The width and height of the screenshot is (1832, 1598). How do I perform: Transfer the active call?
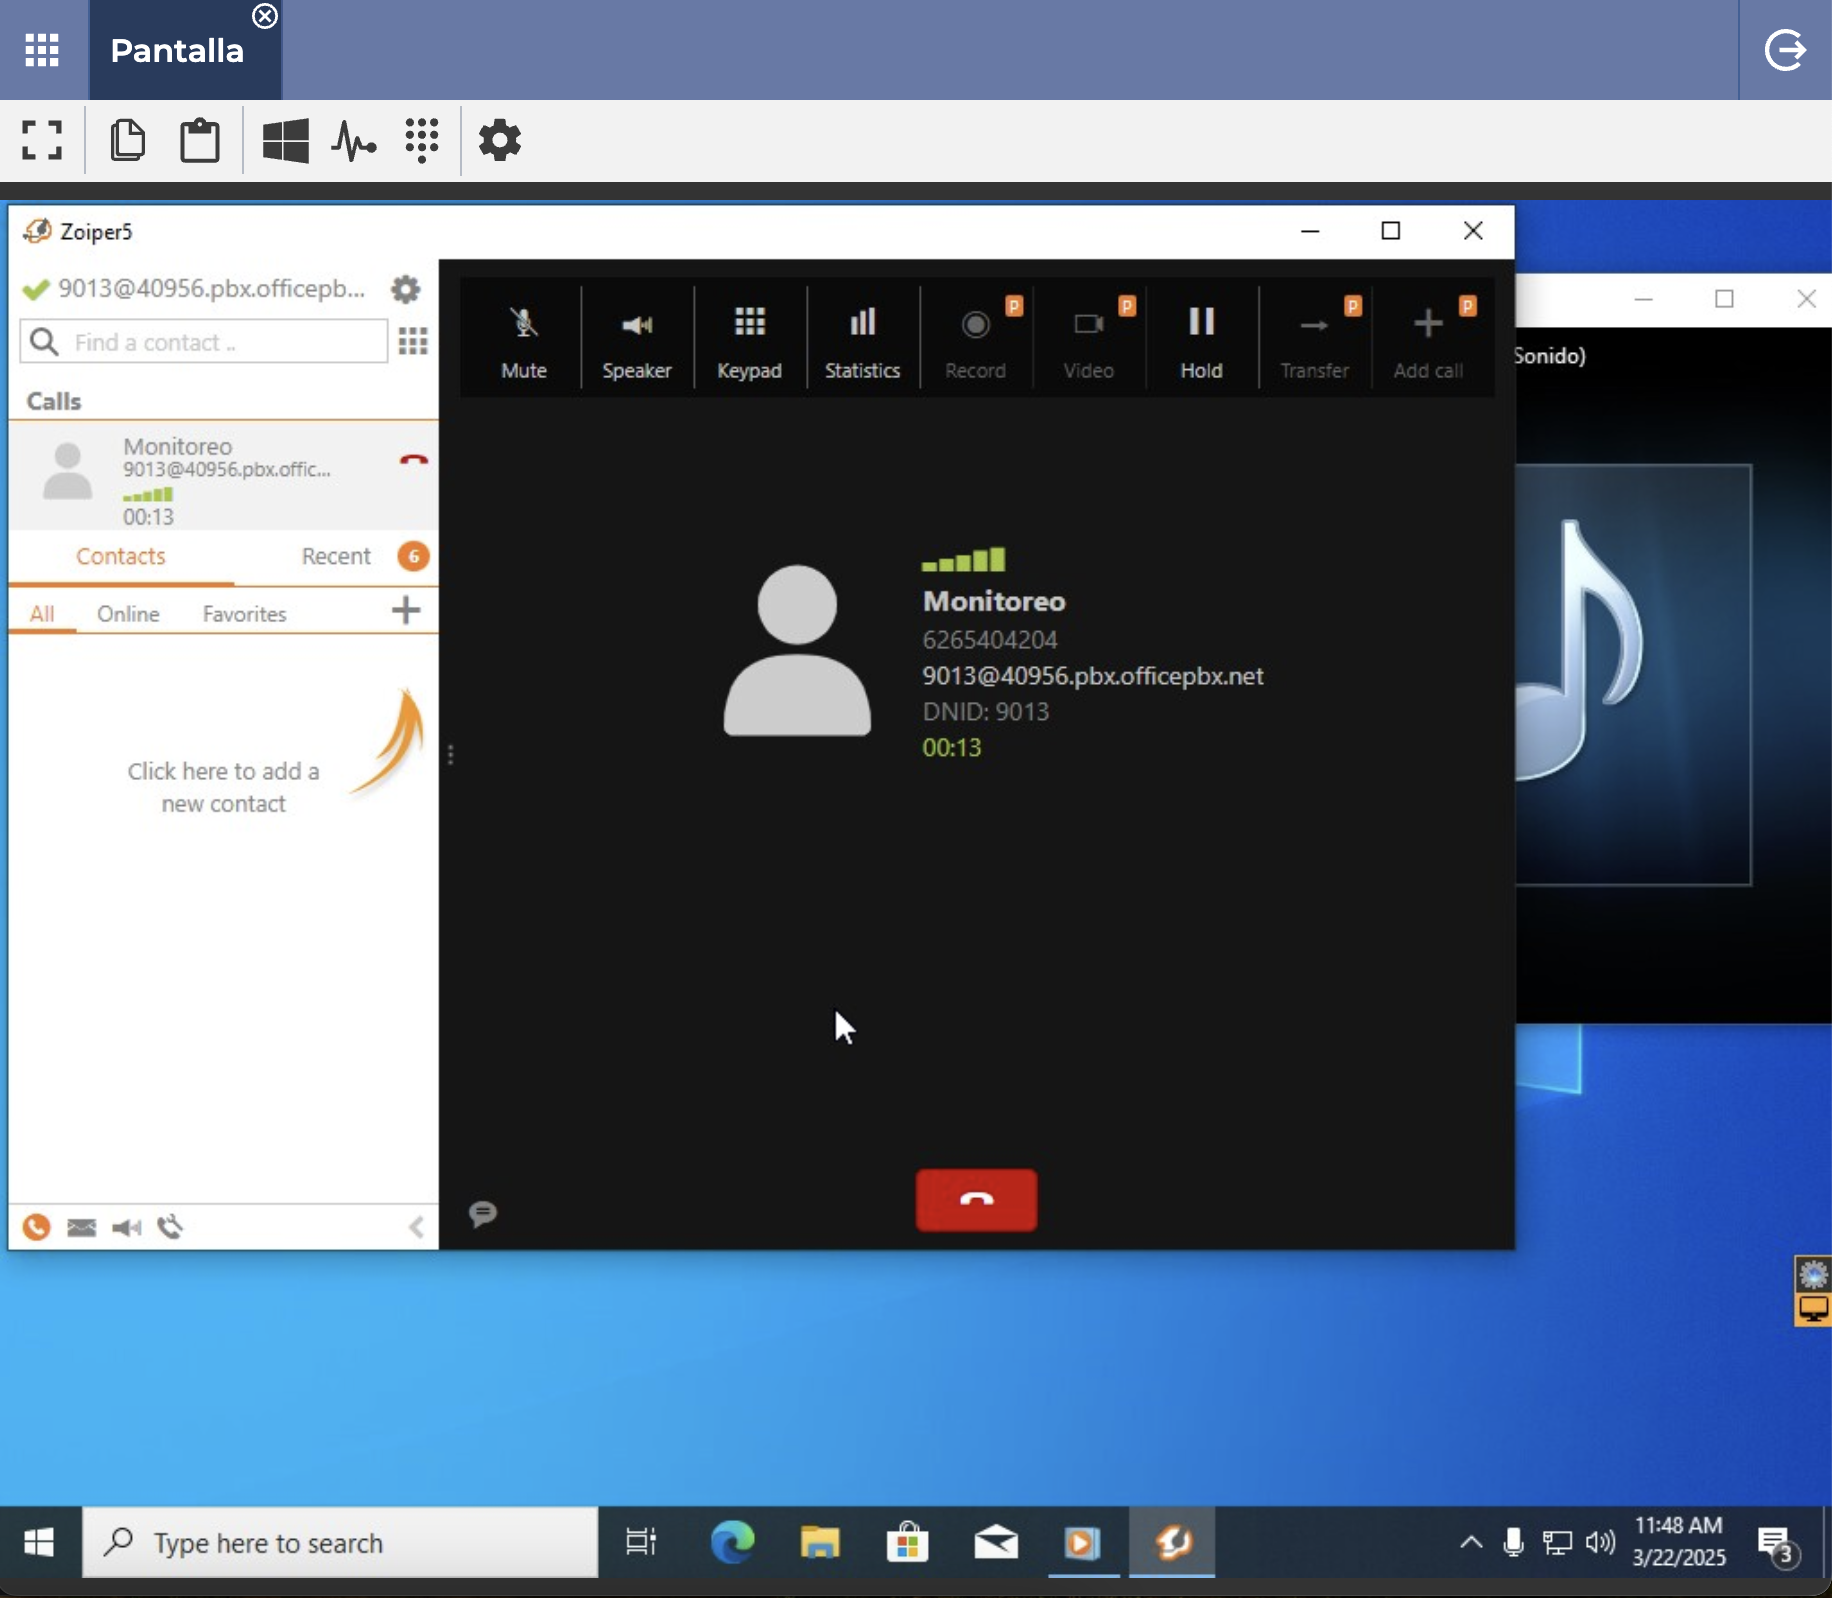click(x=1314, y=342)
